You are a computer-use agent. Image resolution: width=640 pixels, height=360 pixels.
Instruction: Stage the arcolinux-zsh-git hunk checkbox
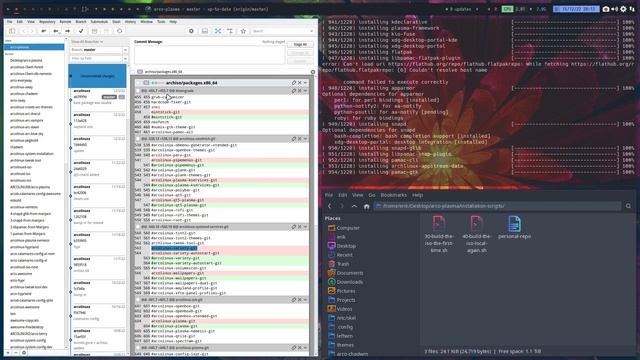(138, 300)
